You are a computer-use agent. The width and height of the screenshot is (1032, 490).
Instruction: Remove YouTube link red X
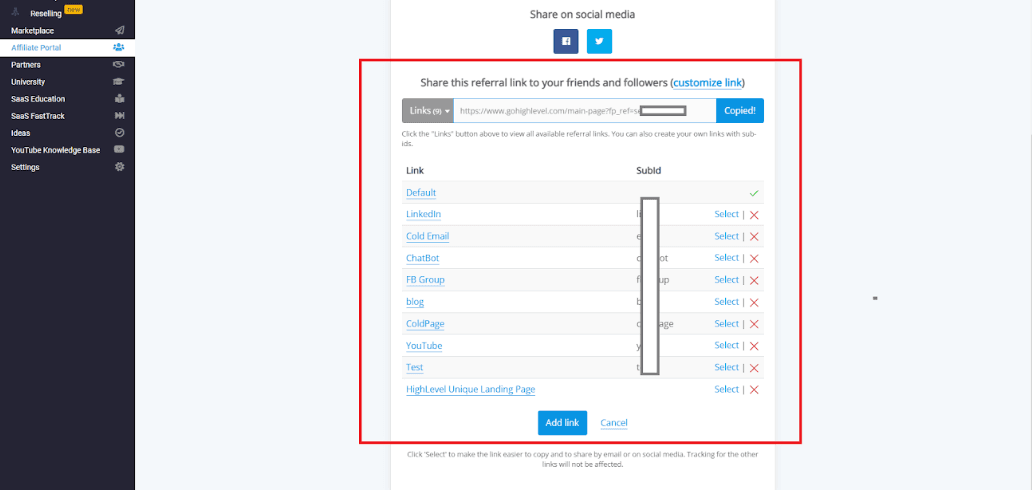click(x=754, y=346)
